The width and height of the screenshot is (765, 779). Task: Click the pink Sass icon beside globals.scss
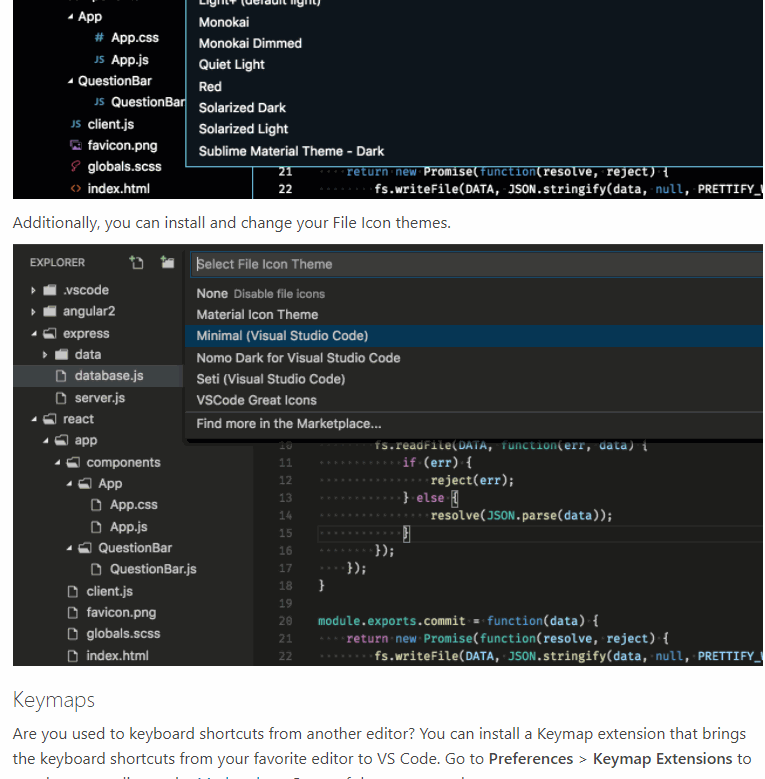(x=76, y=166)
